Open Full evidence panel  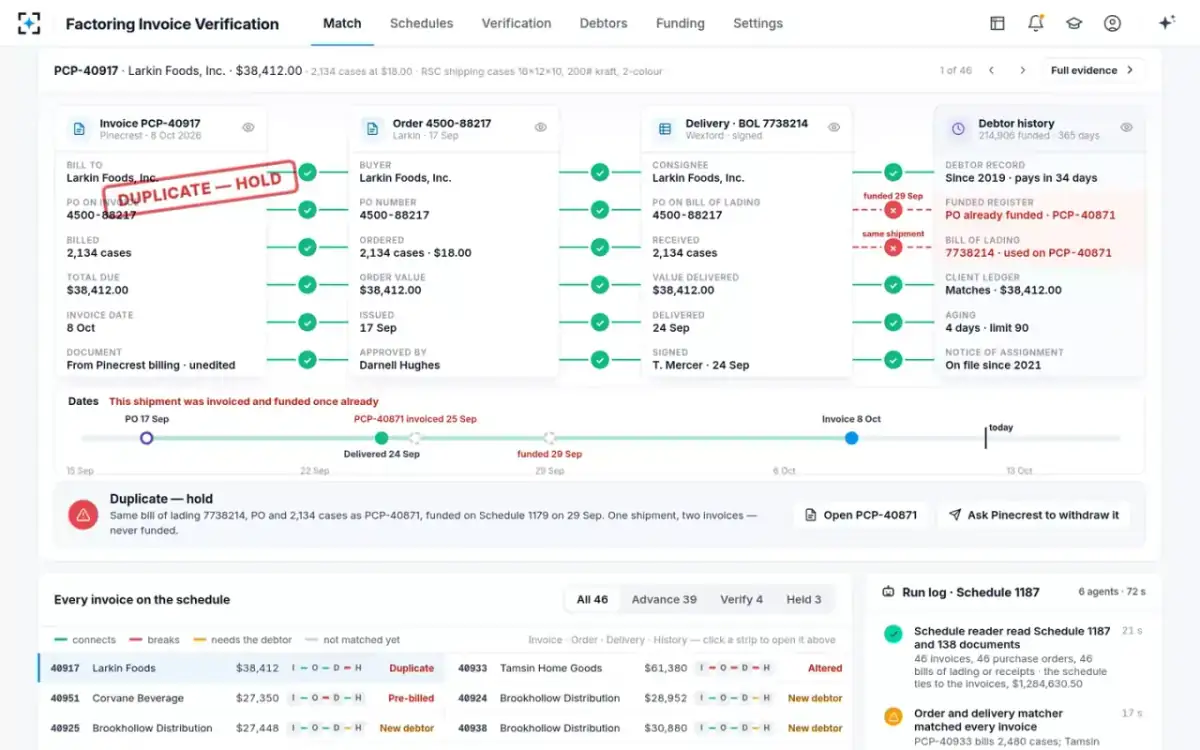[x=1093, y=70]
